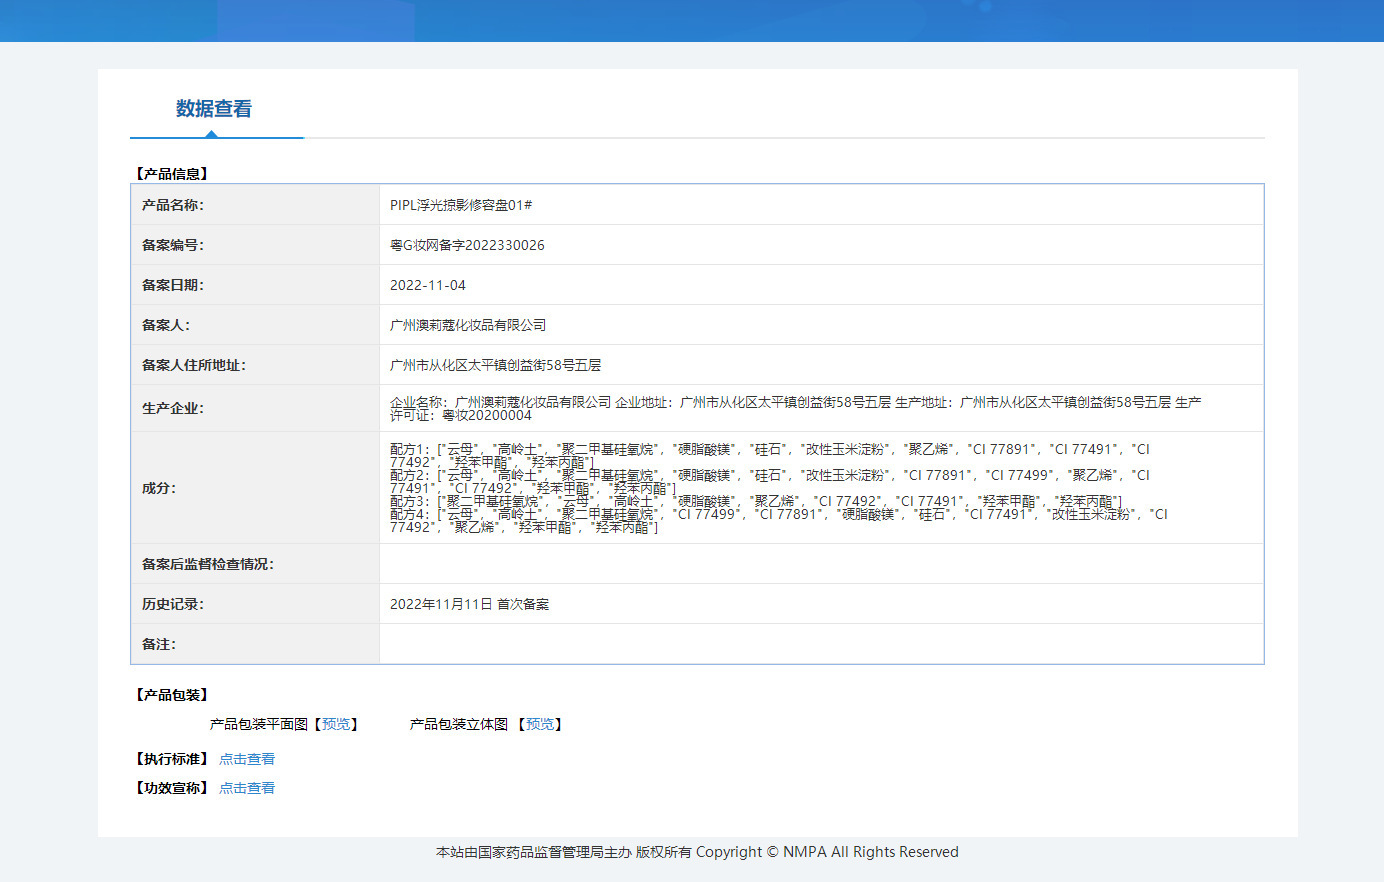Click the 配方2 ingredient list
Image resolution: width=1384 pixels, height=882 pixels.
[770, 482]
